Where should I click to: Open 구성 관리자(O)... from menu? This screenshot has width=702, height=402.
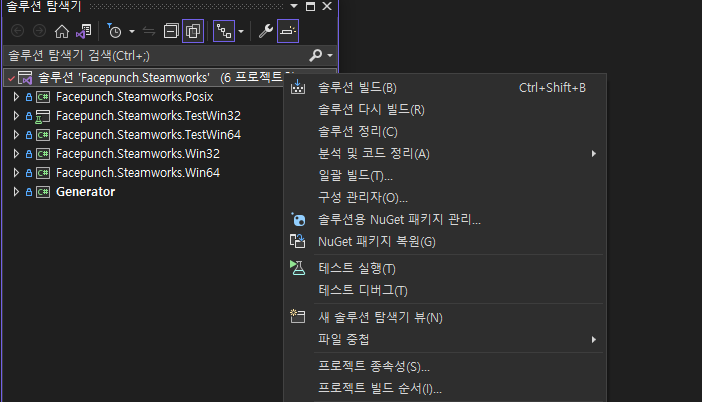[x=445, y=197]
